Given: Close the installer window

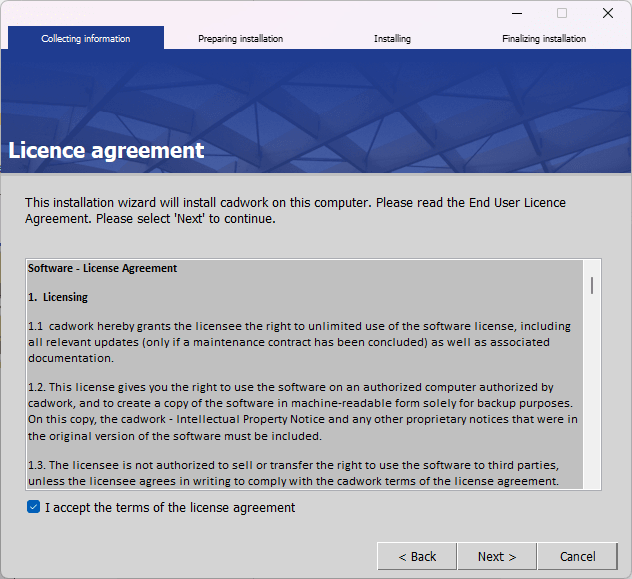Looking at the screenshot, I should point(608,13).
